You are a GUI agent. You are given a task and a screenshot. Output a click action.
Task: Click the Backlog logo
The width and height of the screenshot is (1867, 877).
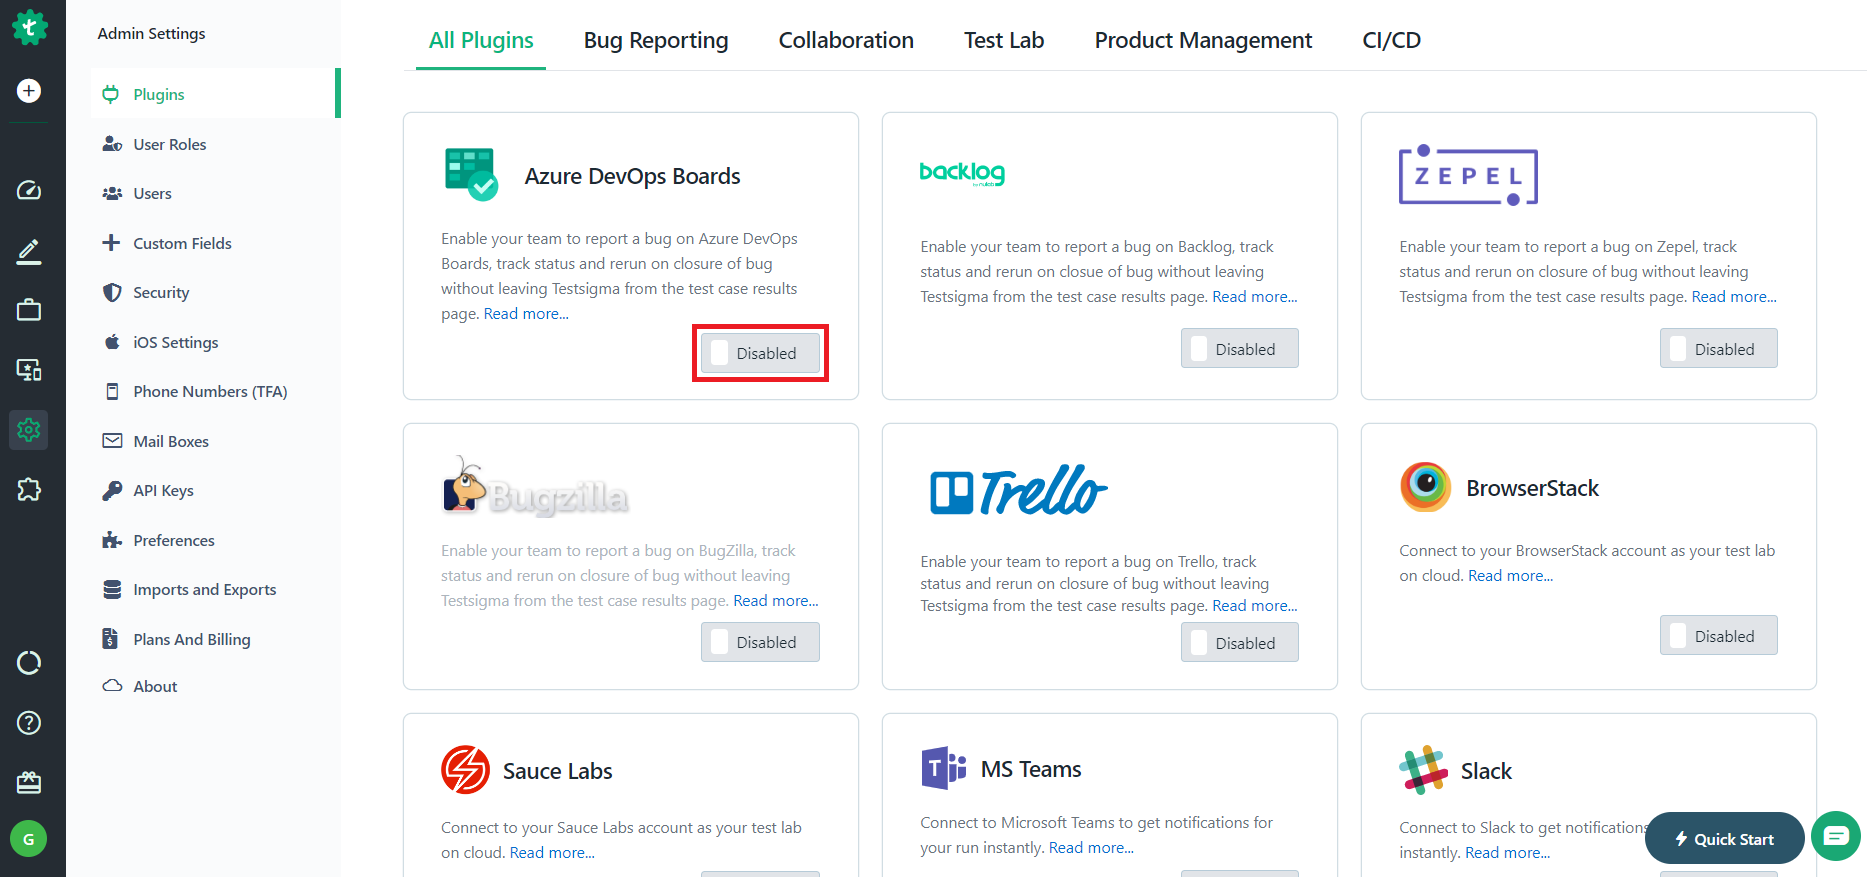(962, 173)
